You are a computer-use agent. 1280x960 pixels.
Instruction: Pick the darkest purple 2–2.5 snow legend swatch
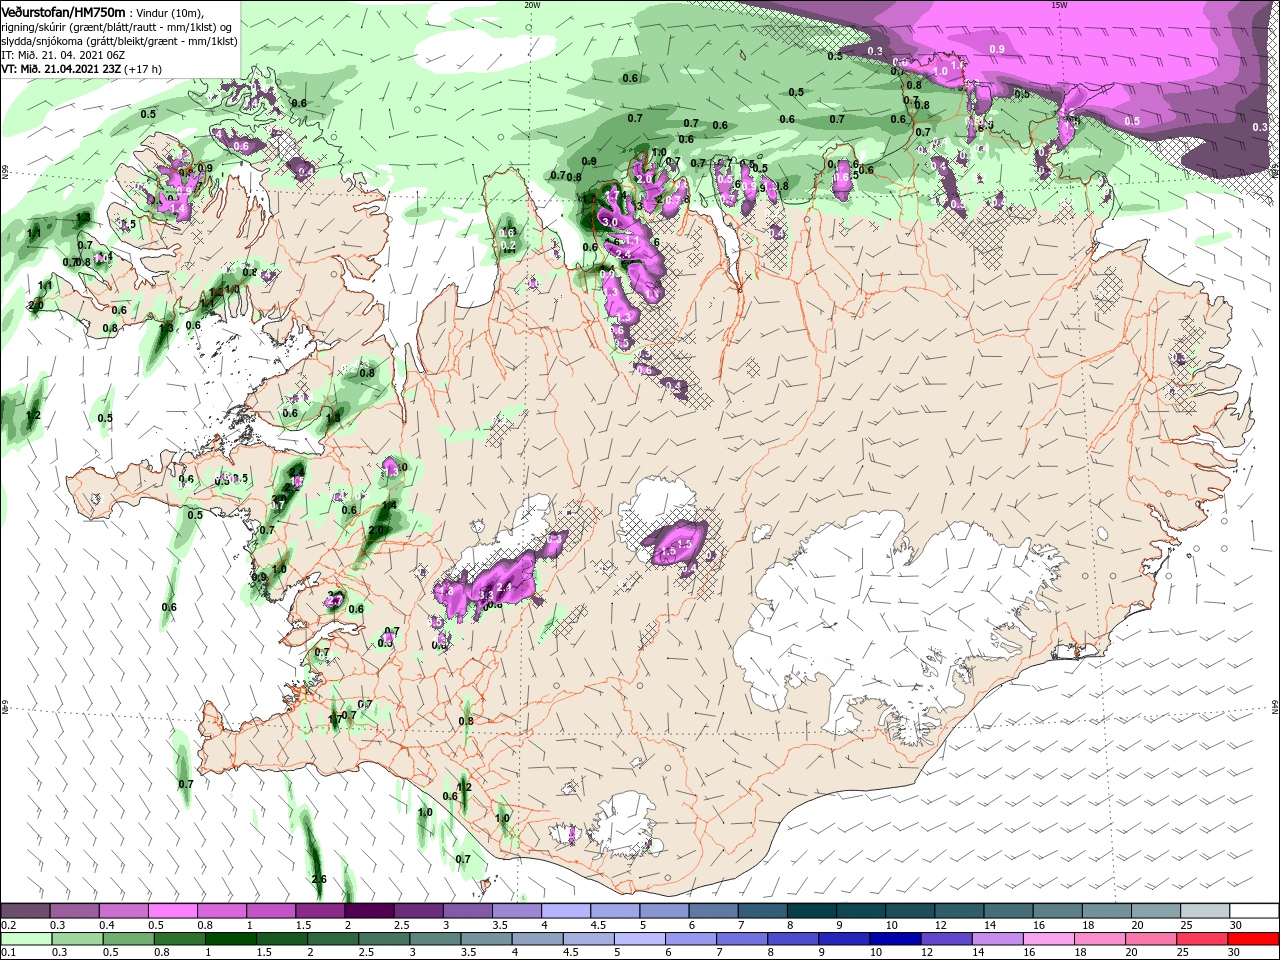click(x=369, y=911)
